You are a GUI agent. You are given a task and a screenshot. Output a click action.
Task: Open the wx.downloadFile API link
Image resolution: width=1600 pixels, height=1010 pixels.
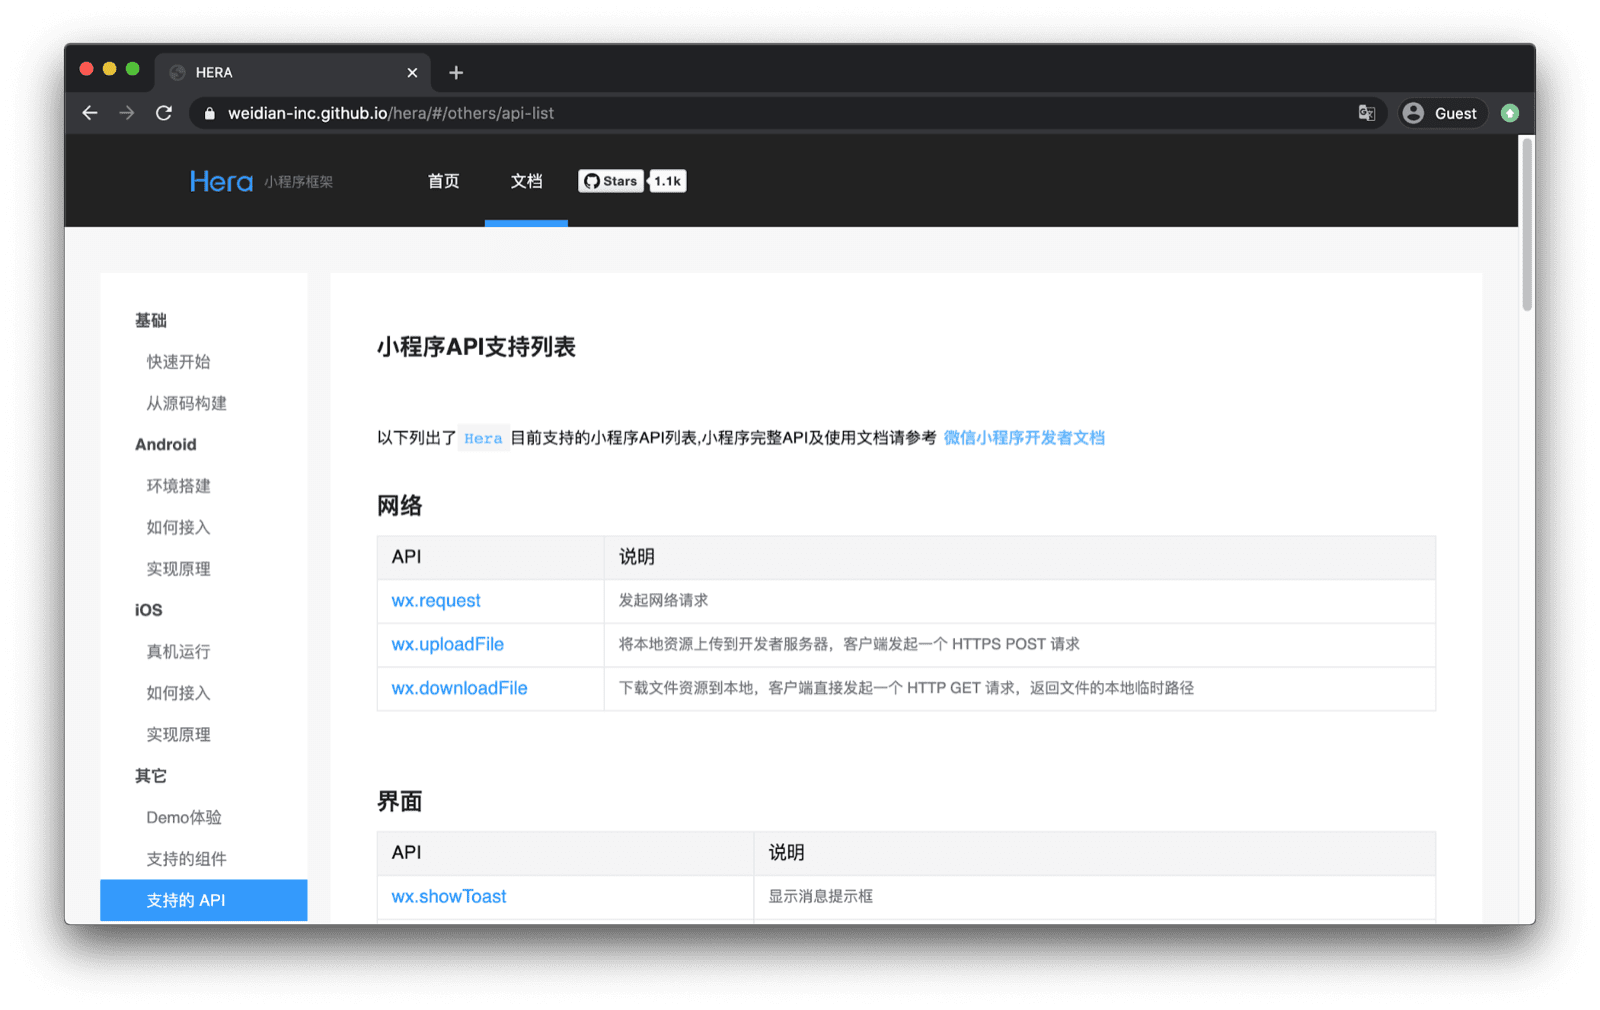[x=459, y=688]
